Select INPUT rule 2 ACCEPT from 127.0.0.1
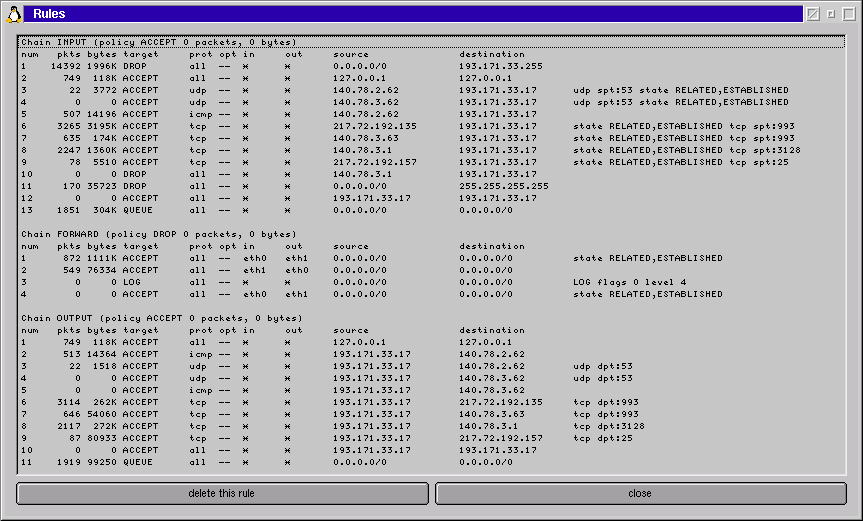The height and width of the screenshot is (521, 863). pos(432,78)
